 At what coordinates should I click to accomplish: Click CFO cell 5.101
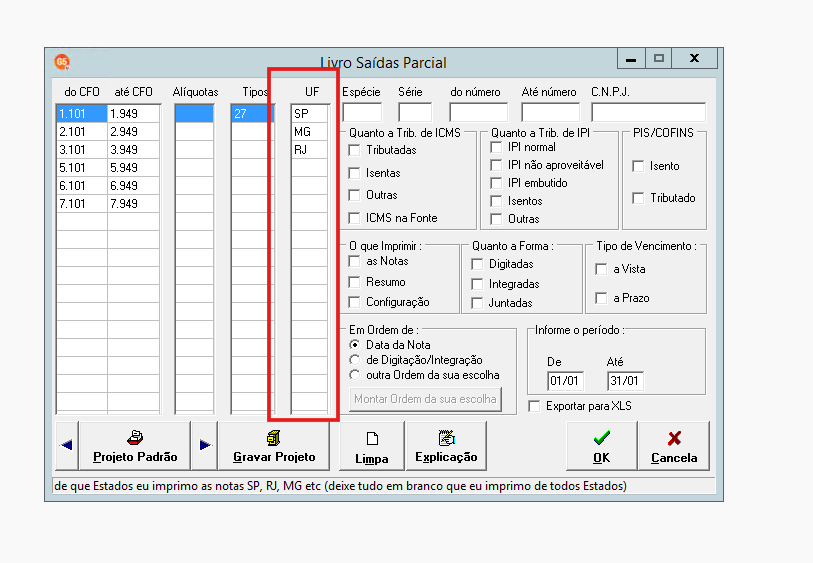(x=82, y=168)
